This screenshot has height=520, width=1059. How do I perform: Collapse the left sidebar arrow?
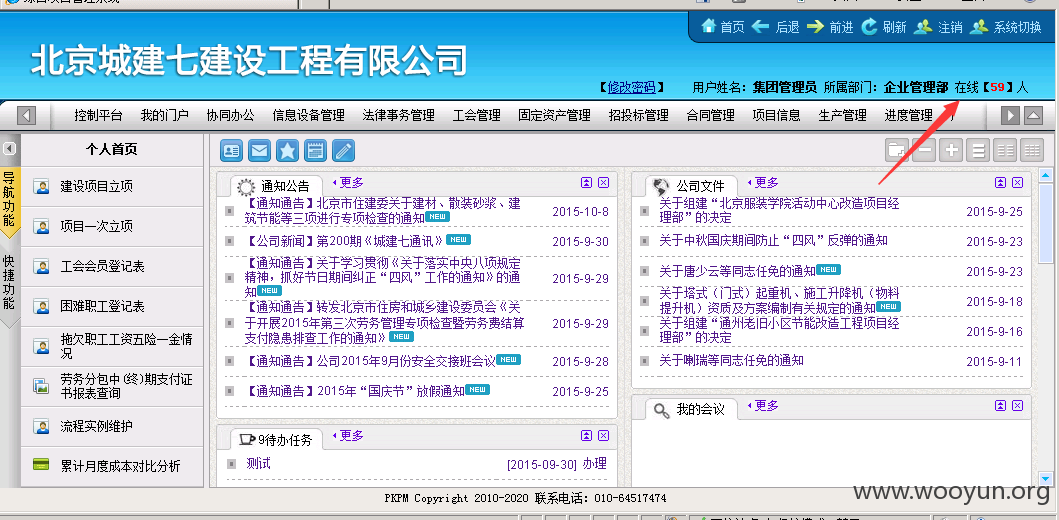pyautogui.click(x=9, y=149)
